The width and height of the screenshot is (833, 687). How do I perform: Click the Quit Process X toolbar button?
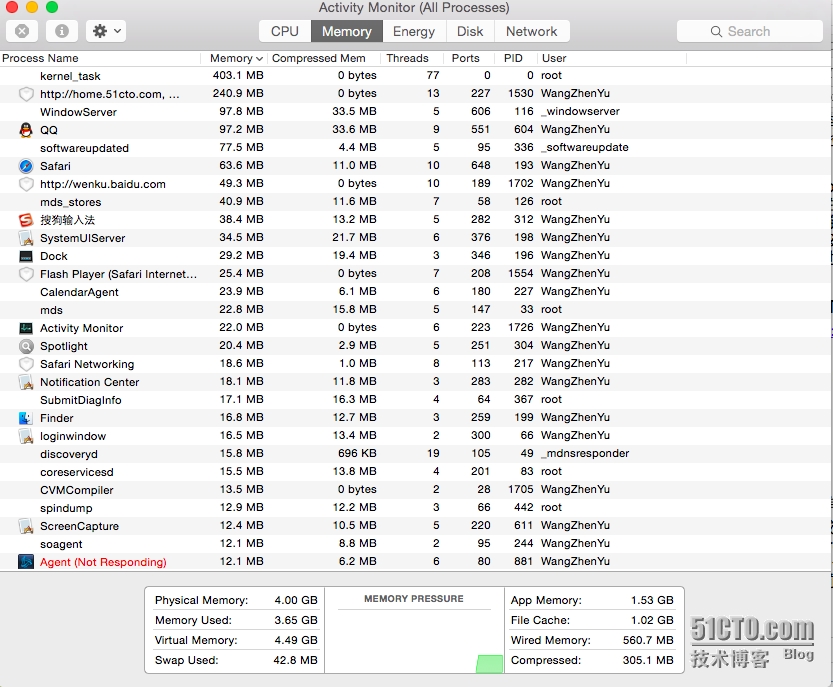22,31
